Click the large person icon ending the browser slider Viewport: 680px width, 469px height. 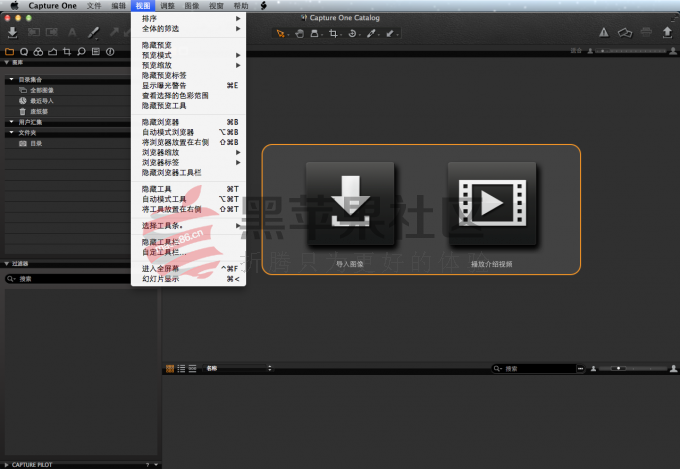tap(673, 368)
